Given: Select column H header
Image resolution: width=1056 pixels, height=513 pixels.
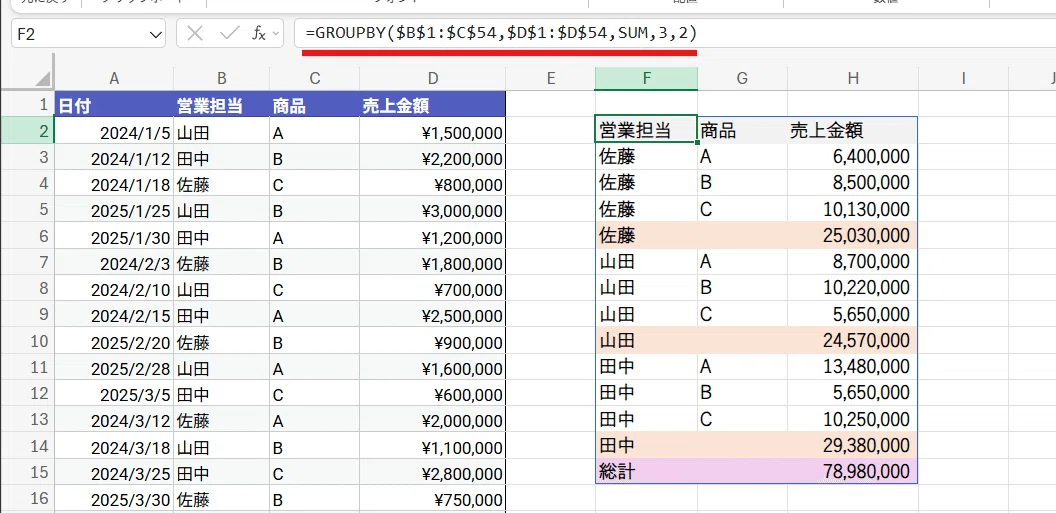Looking at the screenshot, I should point(853,79).
